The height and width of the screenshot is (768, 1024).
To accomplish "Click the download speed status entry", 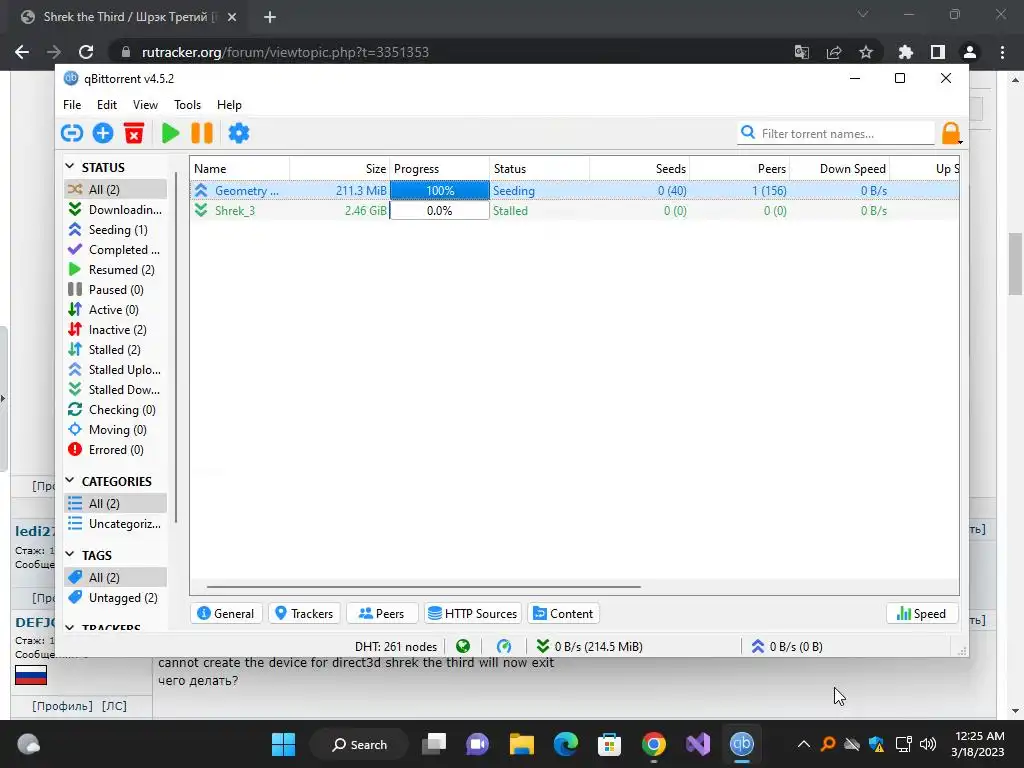I will (589, 647).
